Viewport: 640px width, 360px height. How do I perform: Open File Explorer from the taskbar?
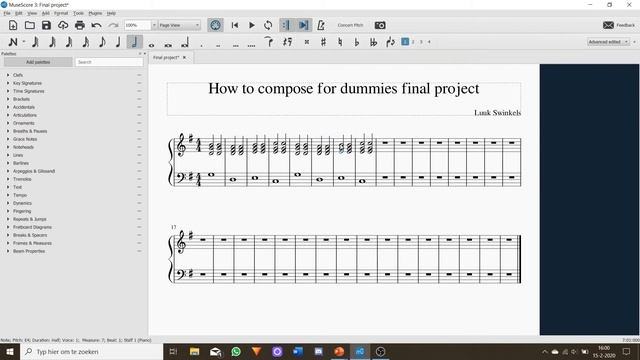point(194,351)
